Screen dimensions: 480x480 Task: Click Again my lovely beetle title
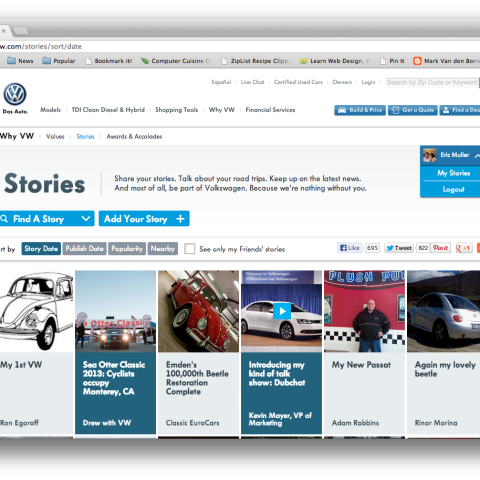pyautogui.click(x=445, y=369)
